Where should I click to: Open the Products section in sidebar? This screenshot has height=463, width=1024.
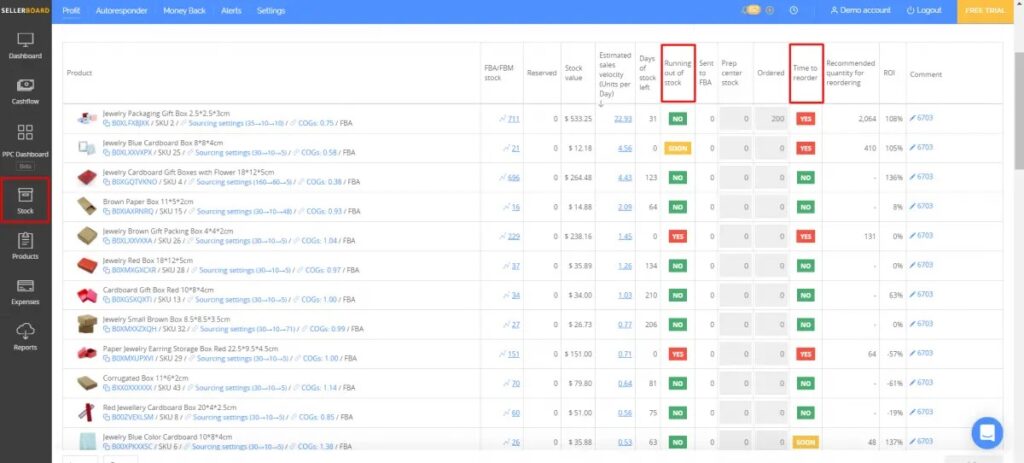26,245
